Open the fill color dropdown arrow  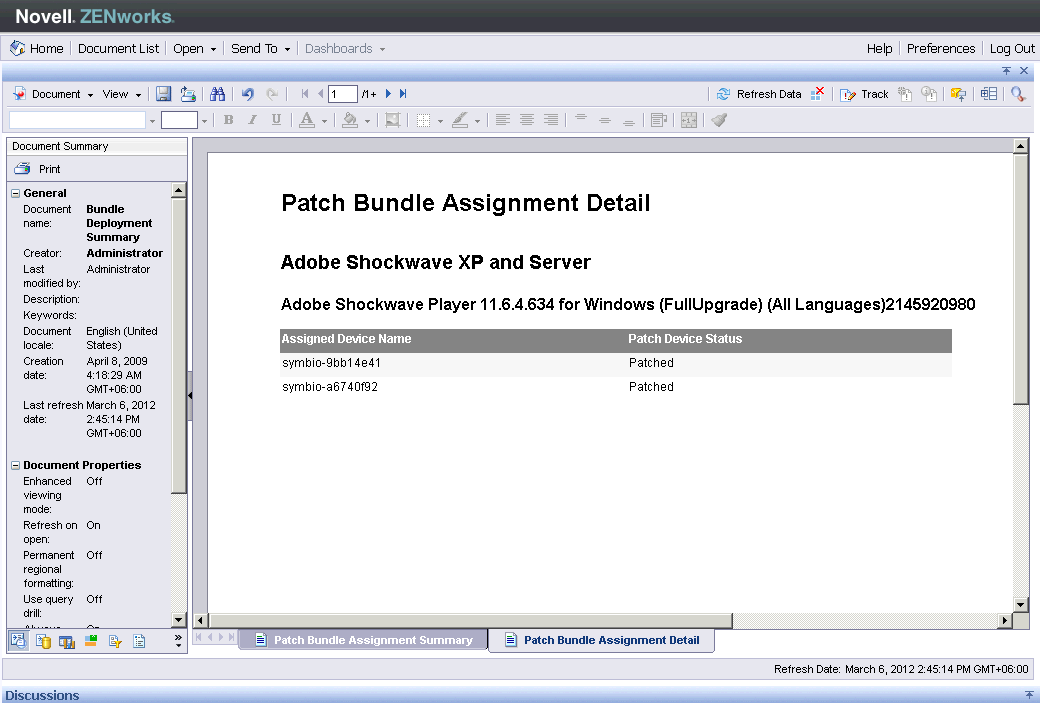pos(367,121)
